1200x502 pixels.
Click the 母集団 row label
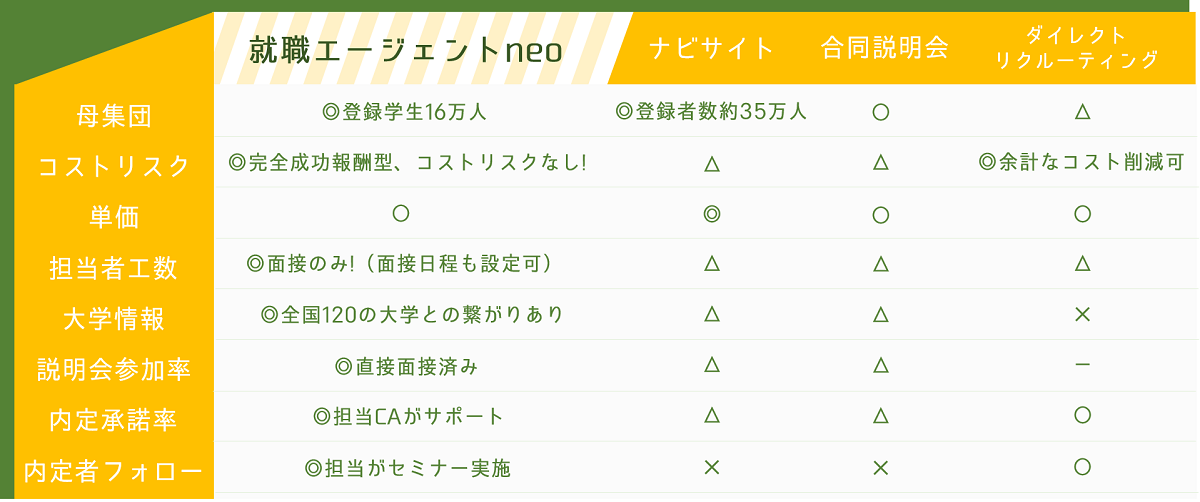click(114, 116)
